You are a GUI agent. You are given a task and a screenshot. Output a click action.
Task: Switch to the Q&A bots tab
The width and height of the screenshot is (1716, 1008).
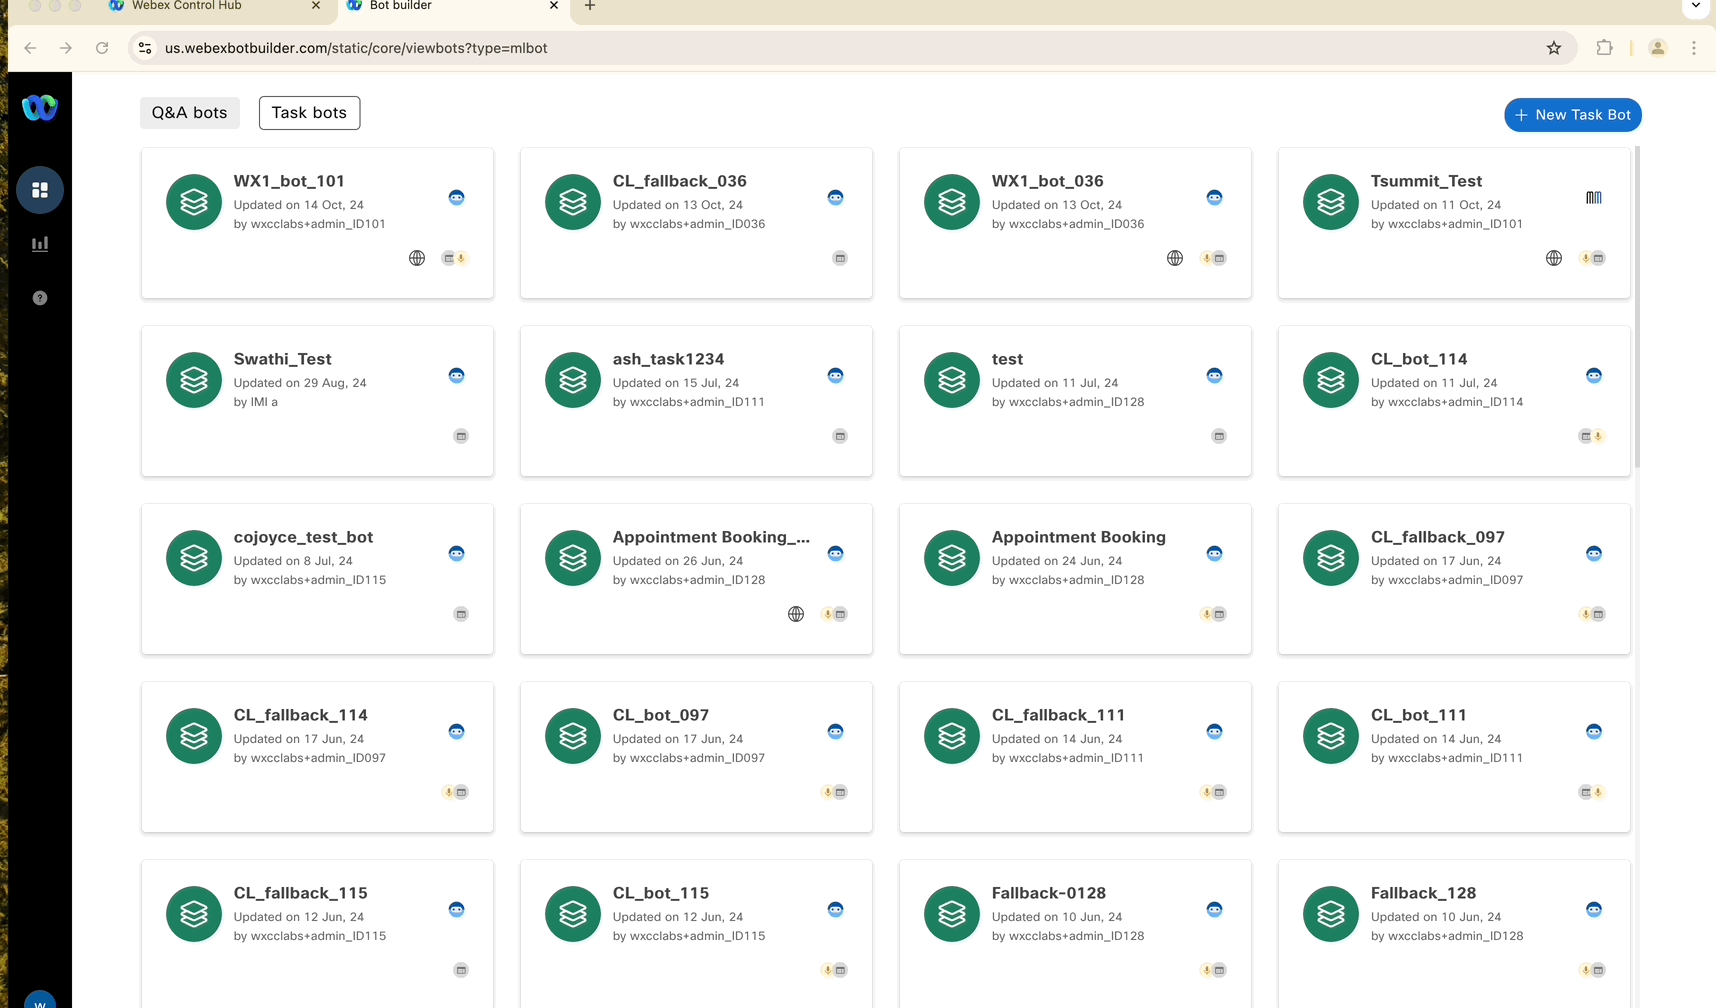(x=190, y=113)
